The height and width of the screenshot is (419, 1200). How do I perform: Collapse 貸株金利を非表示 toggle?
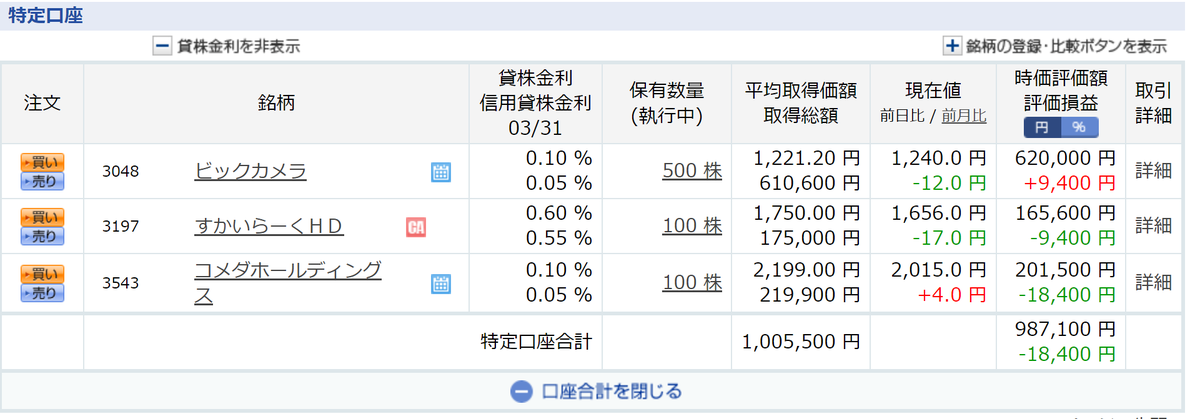[x=226, y=46]
